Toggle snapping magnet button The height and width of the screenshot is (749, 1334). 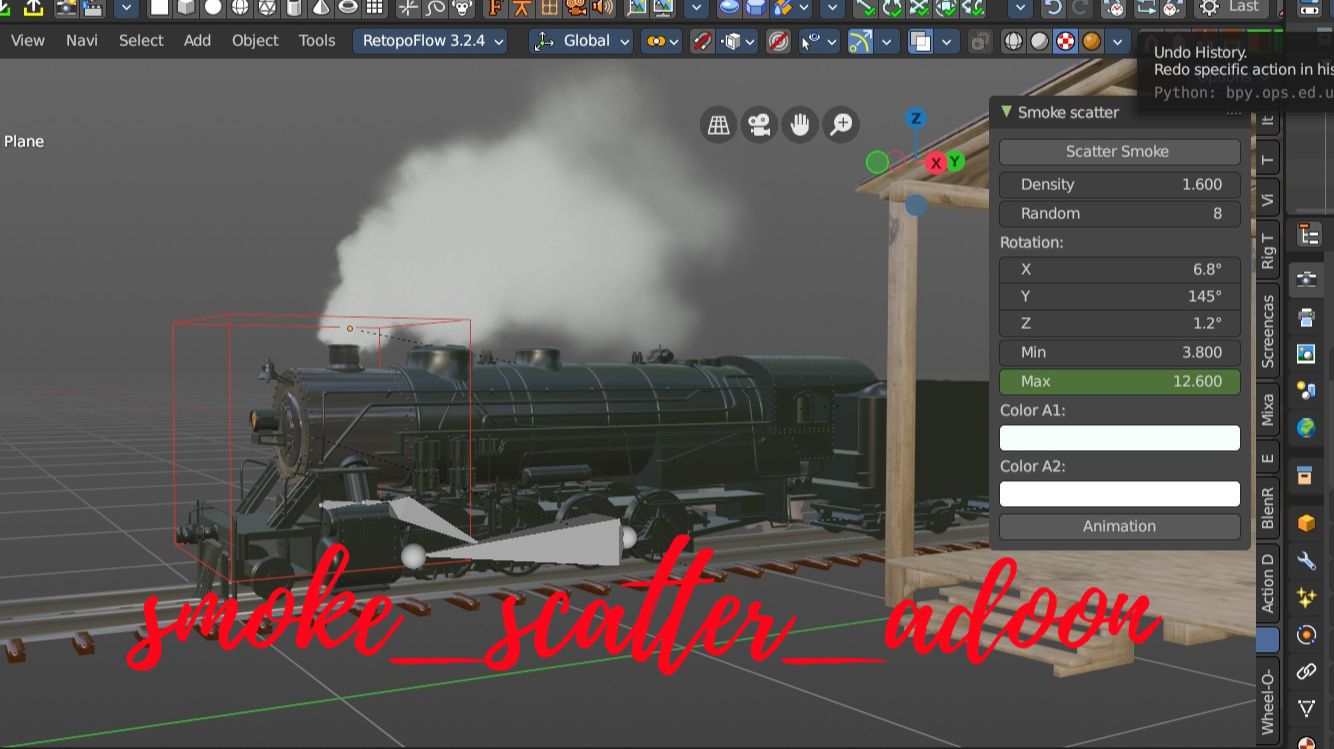pyautogui.click(x=704, y=42)
